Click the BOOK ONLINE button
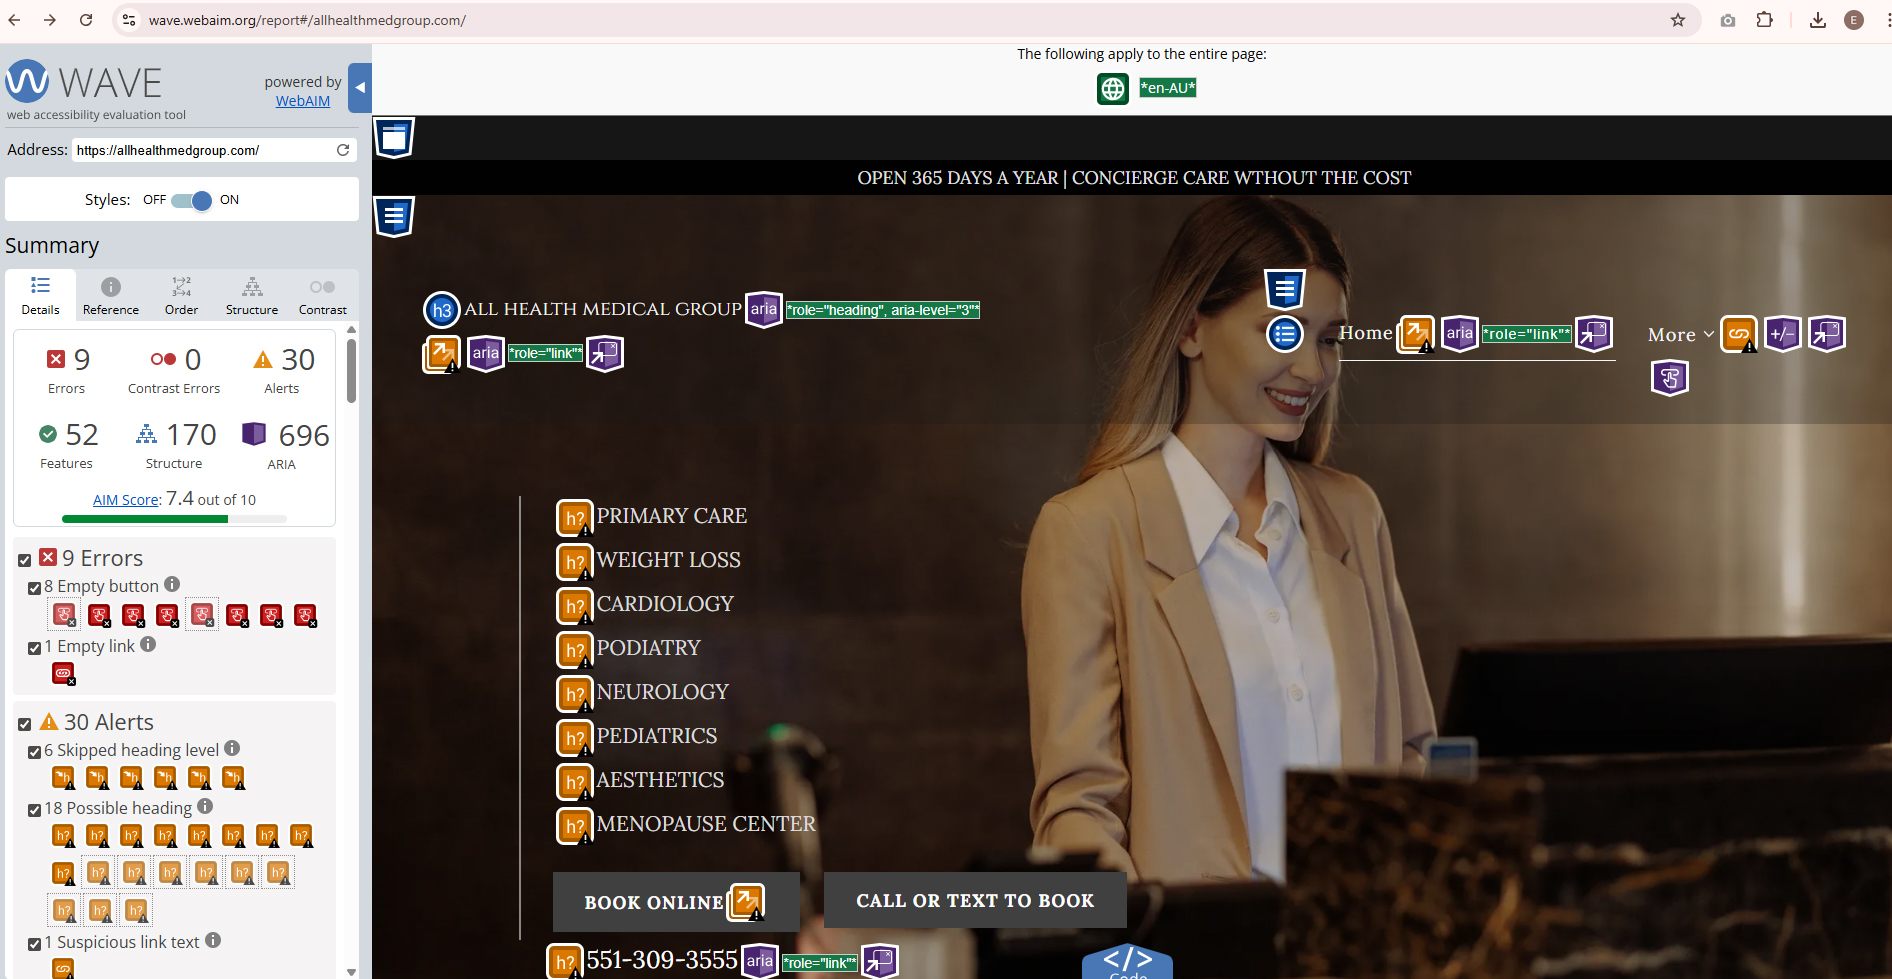 point(655,901)
